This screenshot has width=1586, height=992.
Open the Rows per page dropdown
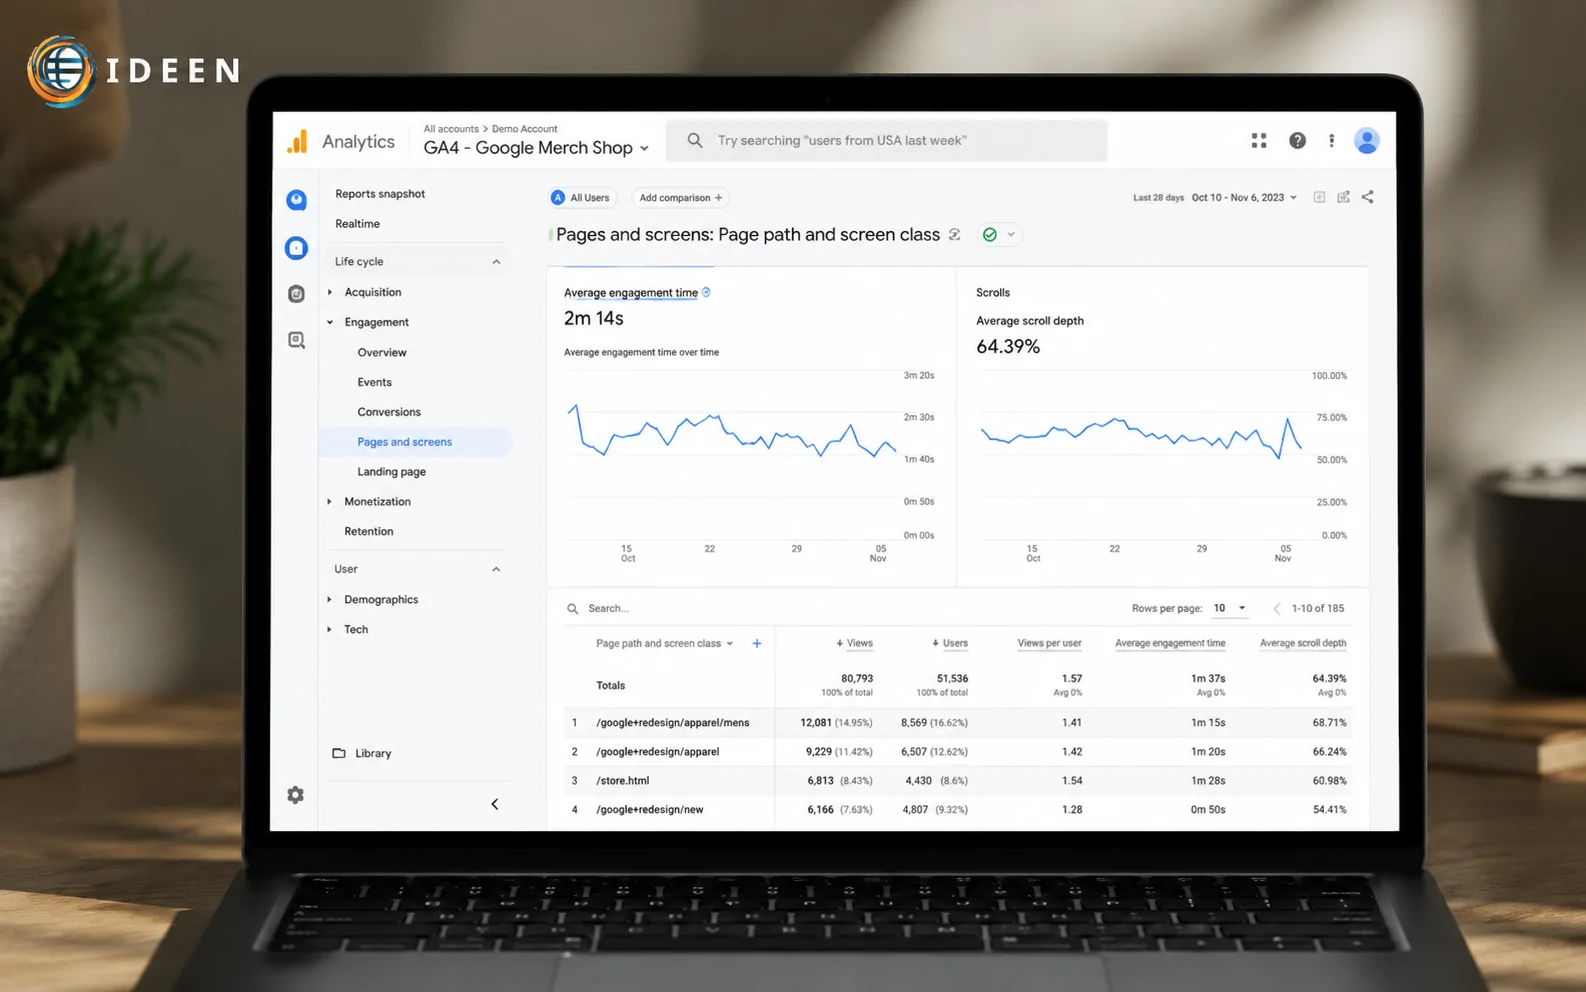pos(1229,608)
